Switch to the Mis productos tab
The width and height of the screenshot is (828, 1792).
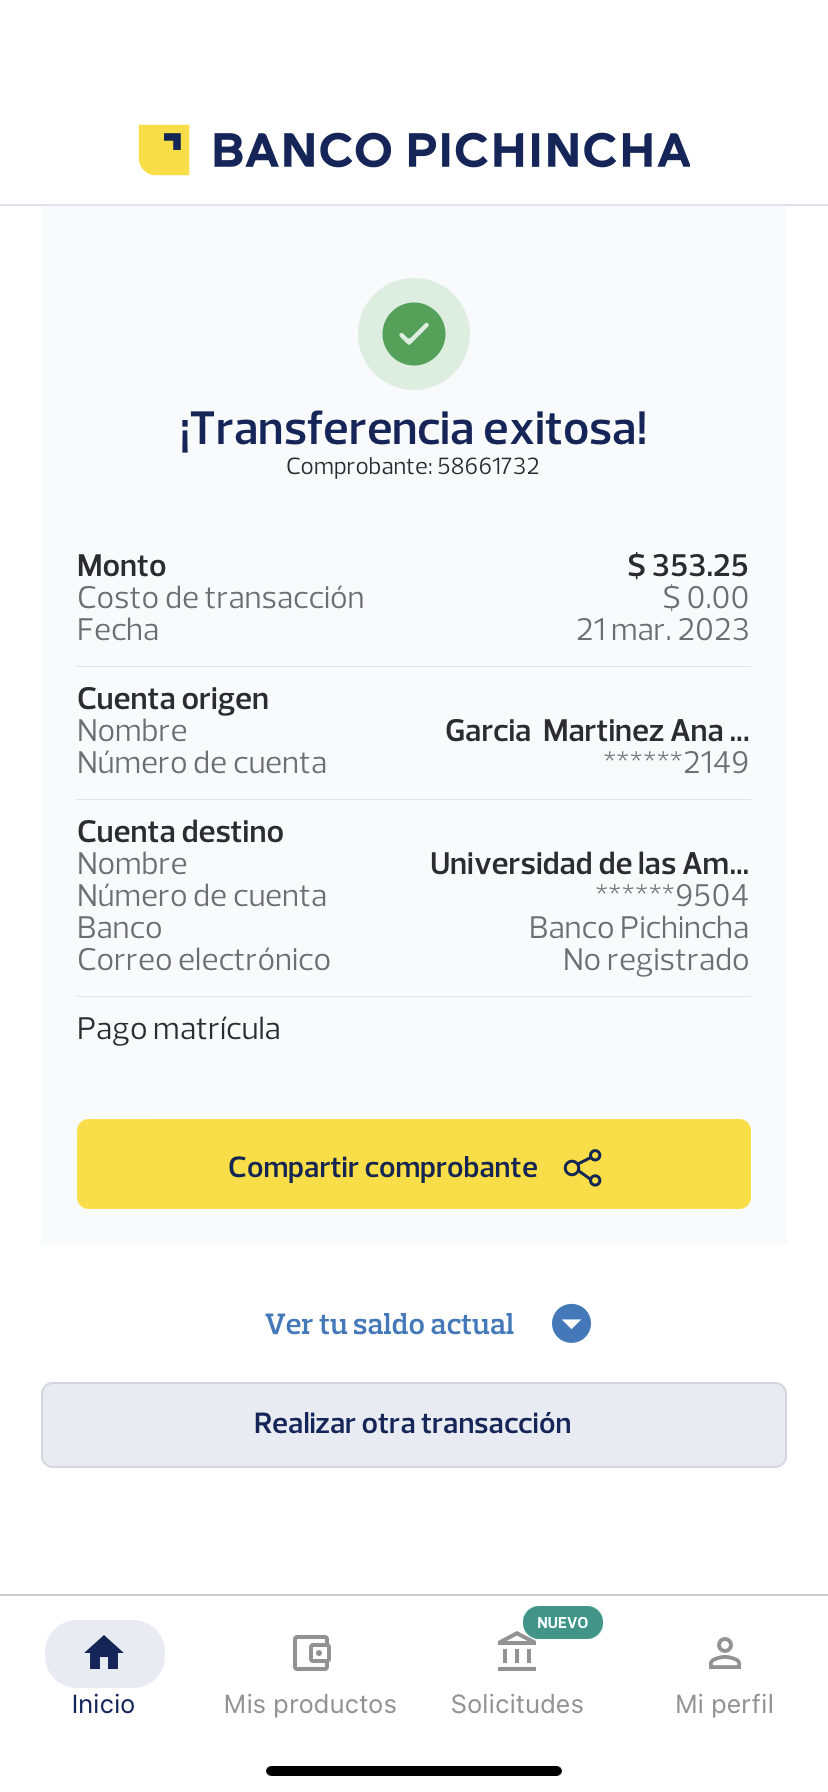pyautogui.click(x=310, y=1704)
